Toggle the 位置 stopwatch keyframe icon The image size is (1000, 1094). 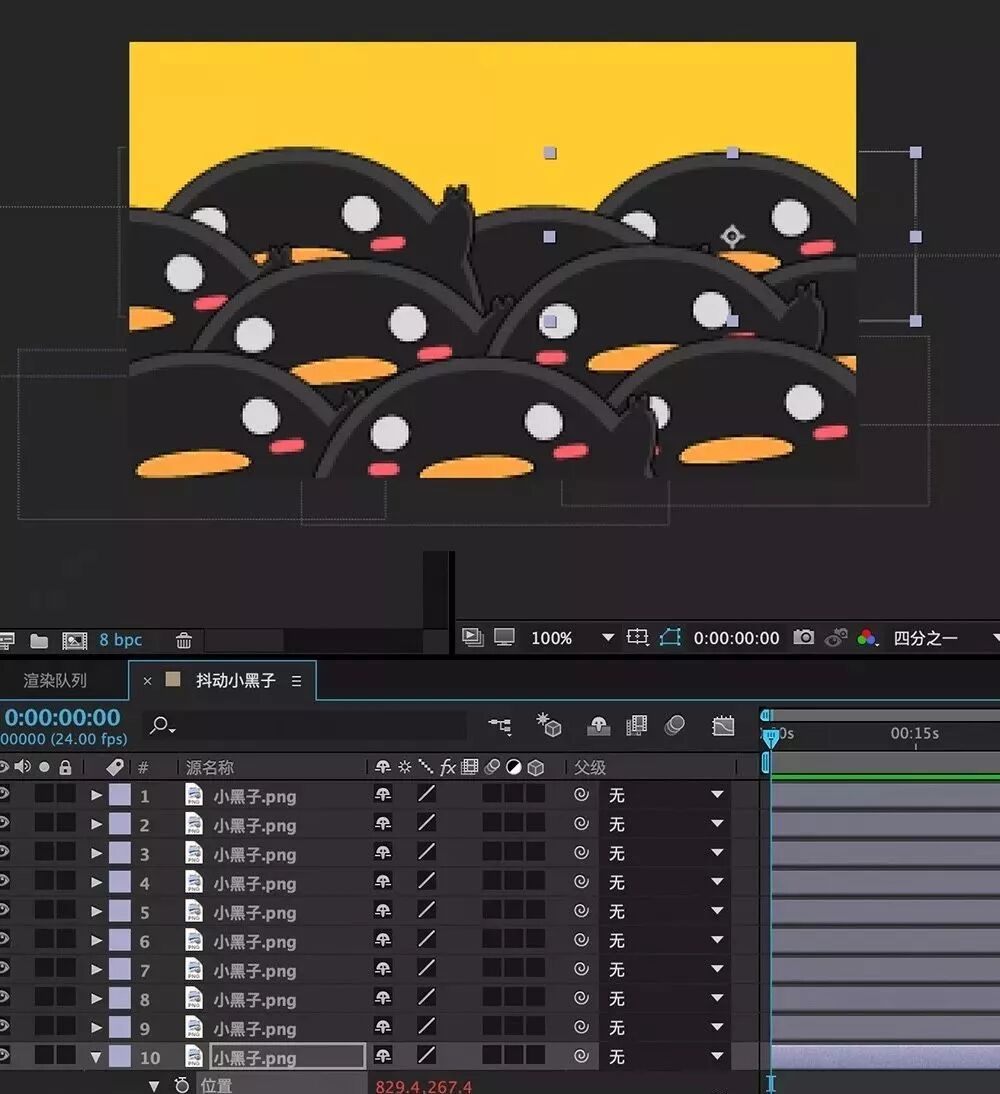[182, 1085]
